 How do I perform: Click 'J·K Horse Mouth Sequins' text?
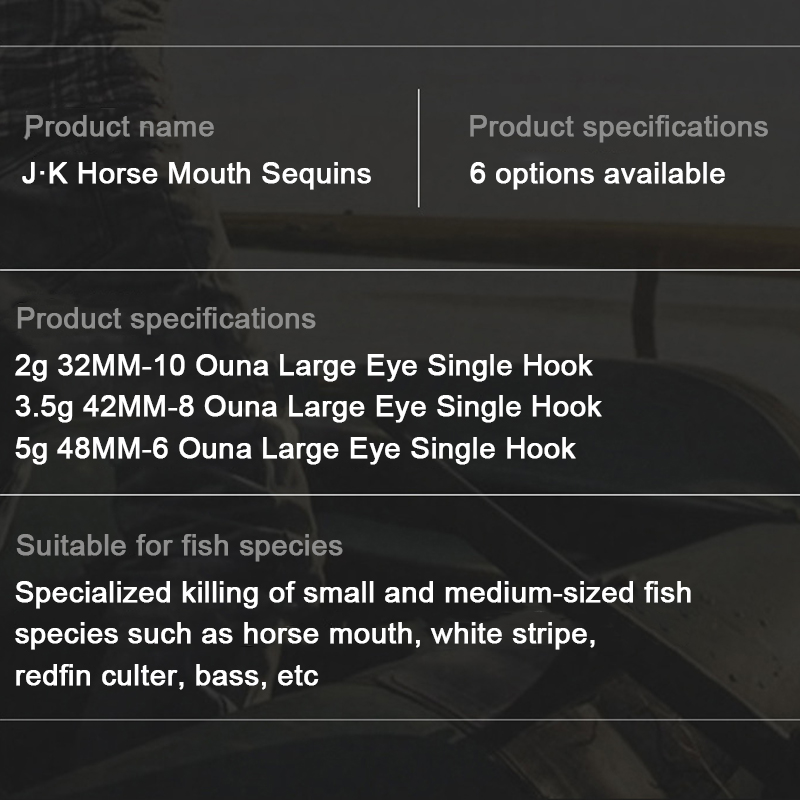pos(197,174)
